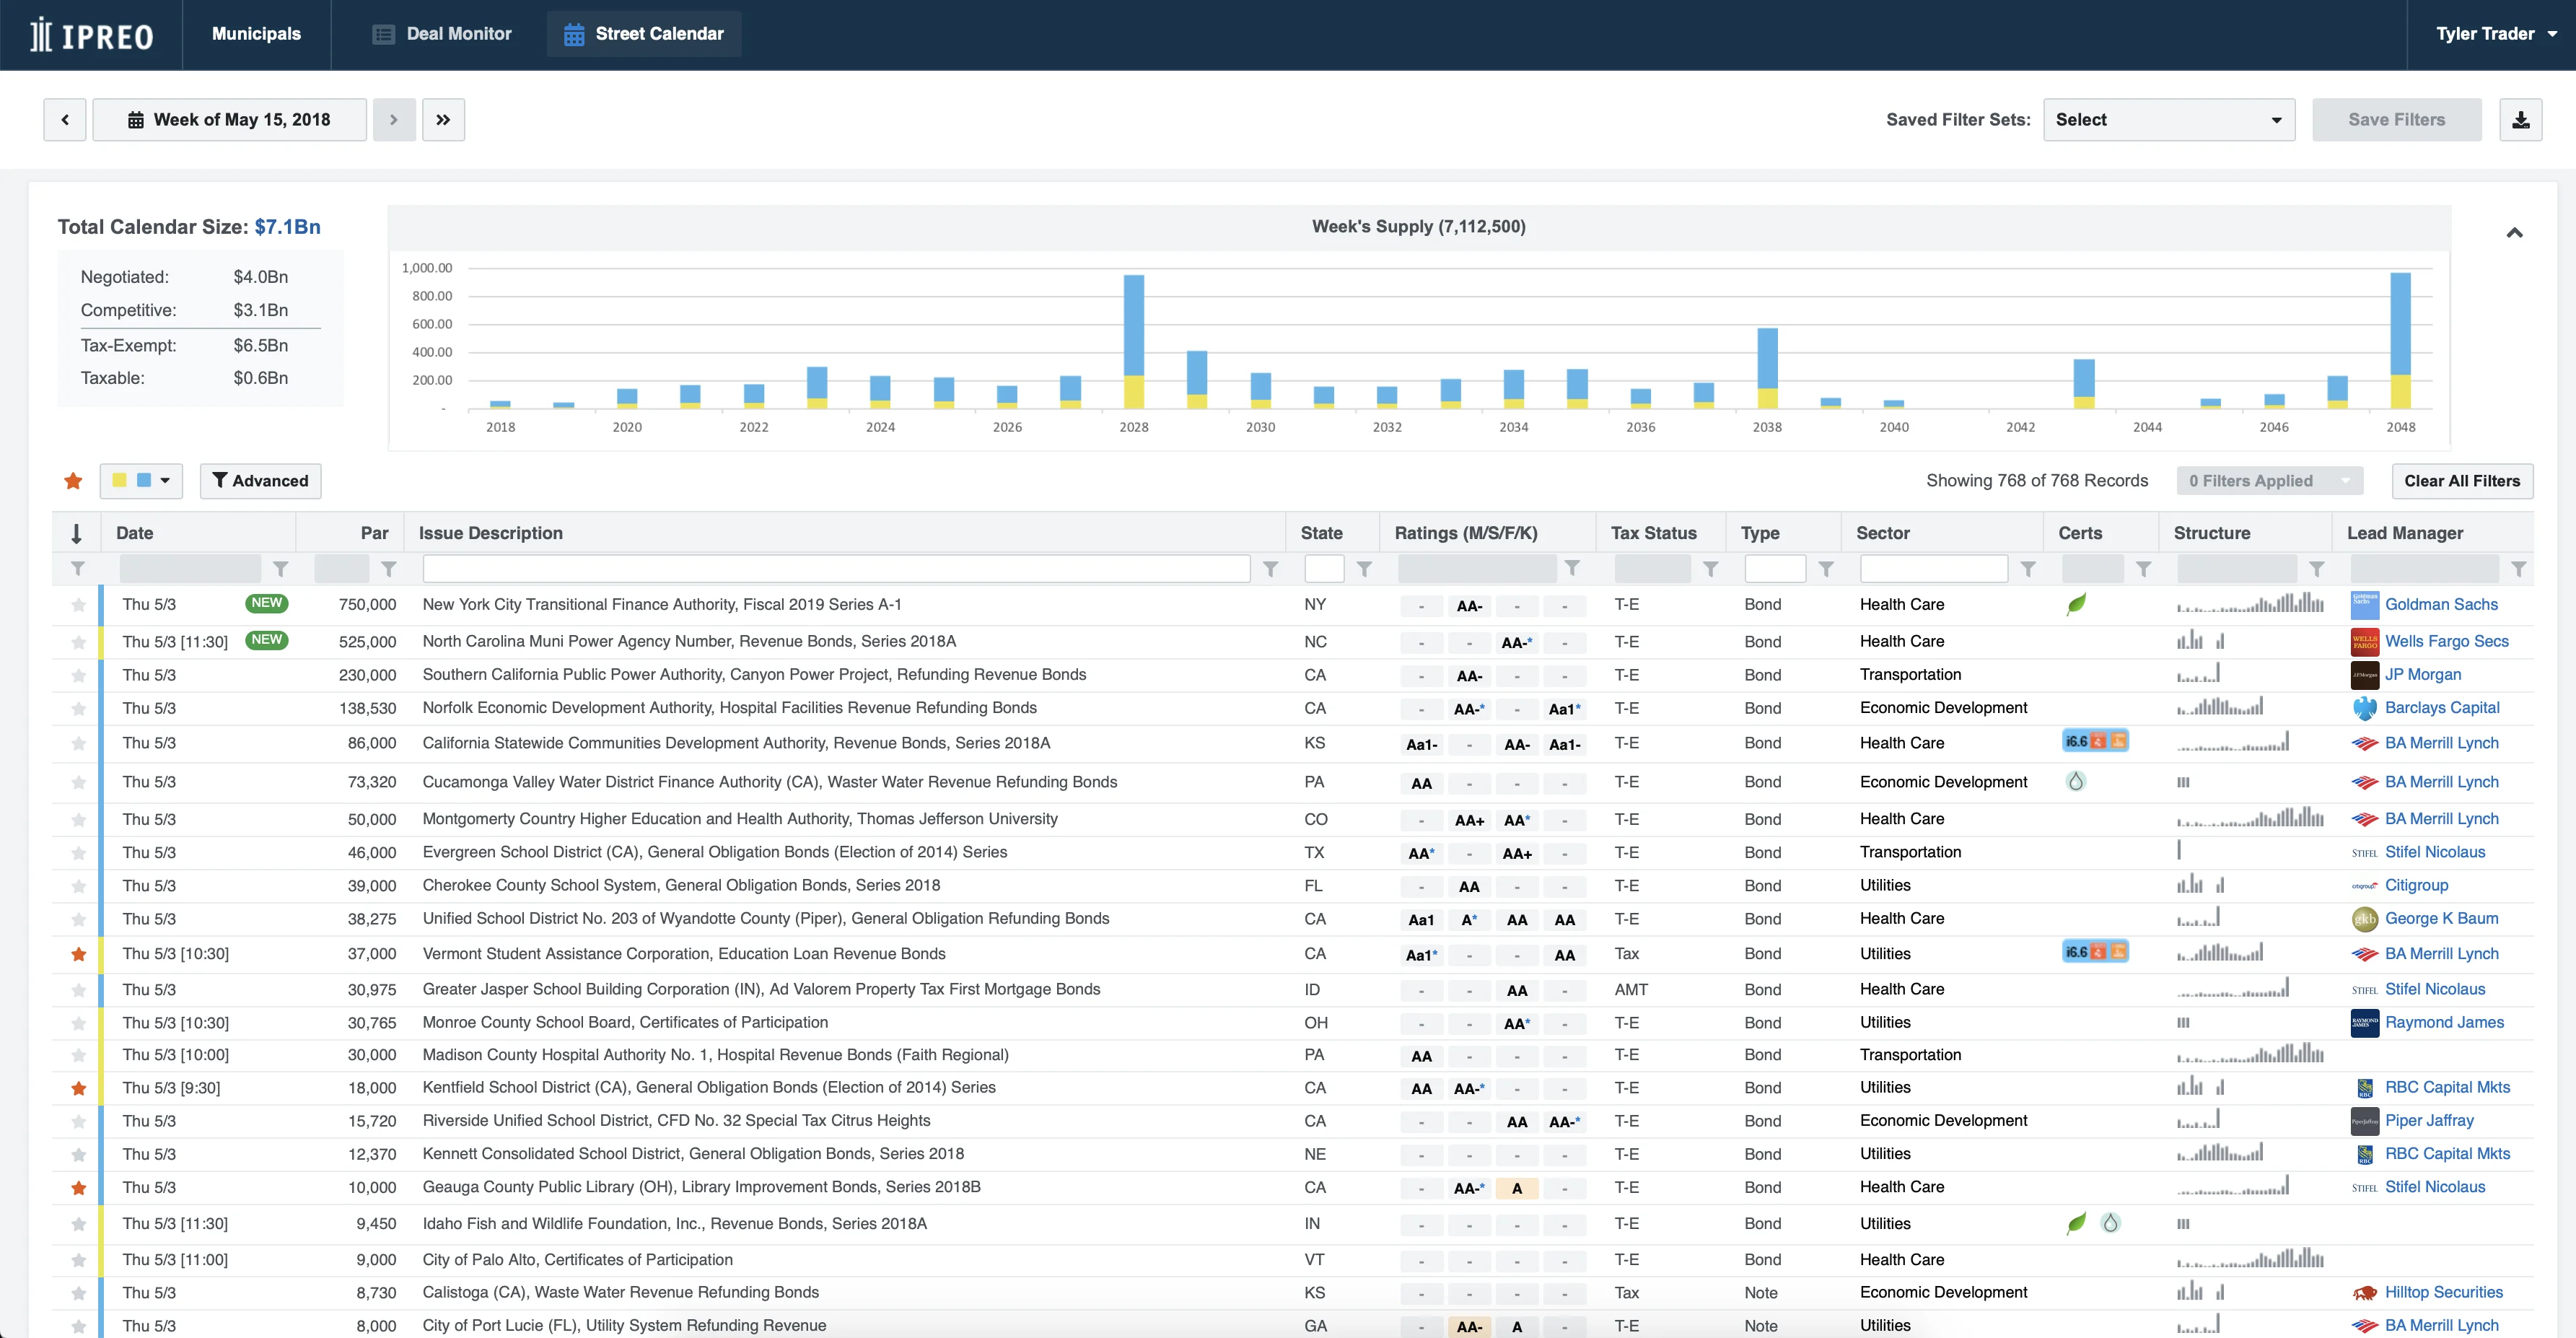Click the fast-forward double chevron button

click(443, 120)
